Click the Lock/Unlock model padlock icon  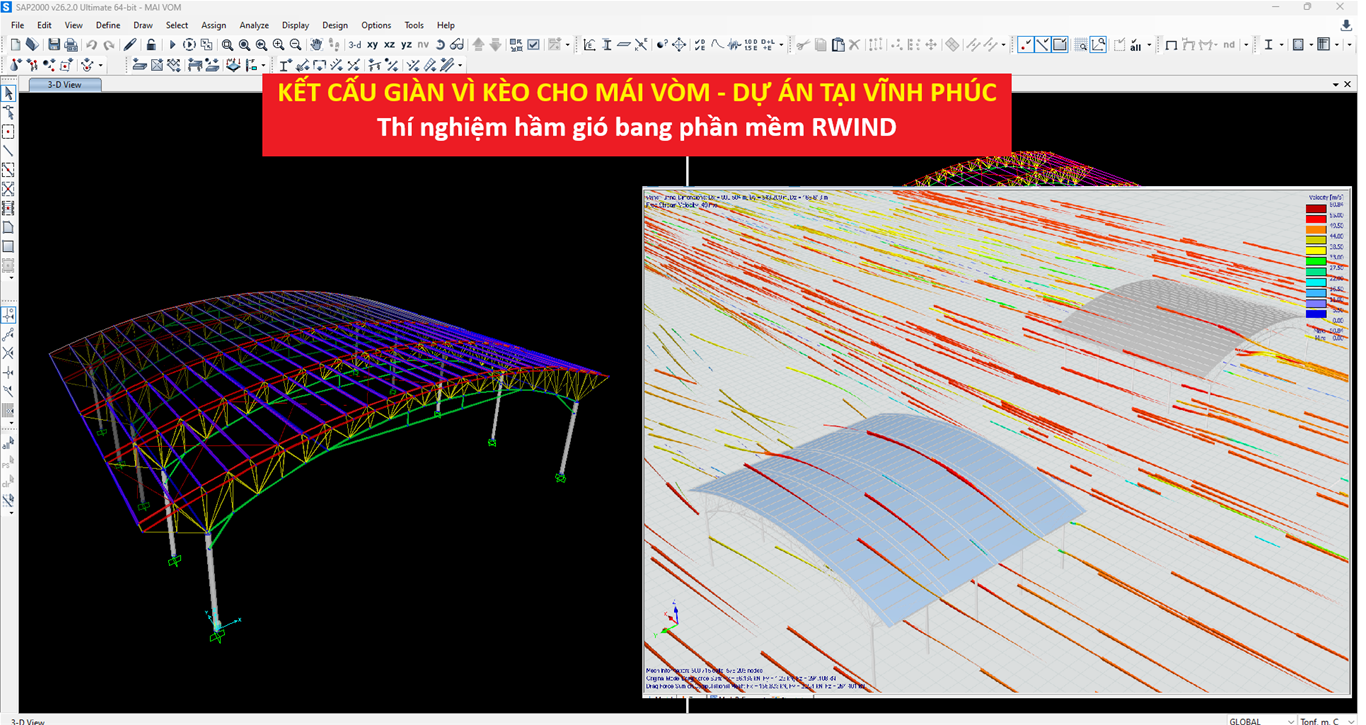[x=151, y=45]
